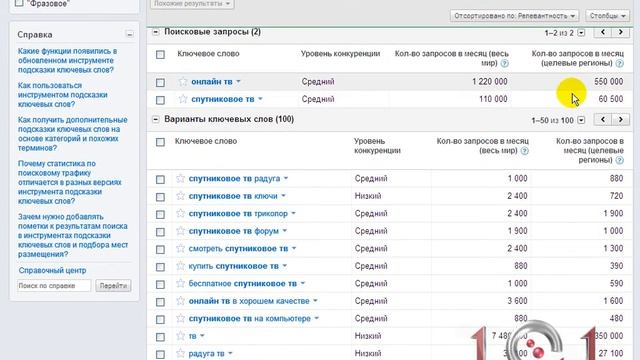Viewport: 640px width, 360px height.
Task: Collapse the Поисковые запросы section
Action: point(156,32)
